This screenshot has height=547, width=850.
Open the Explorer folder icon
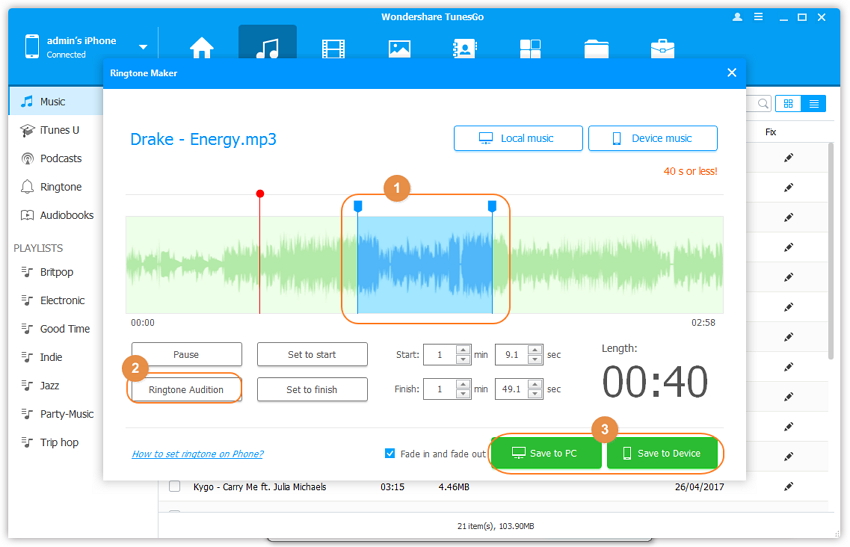[596, 48]
